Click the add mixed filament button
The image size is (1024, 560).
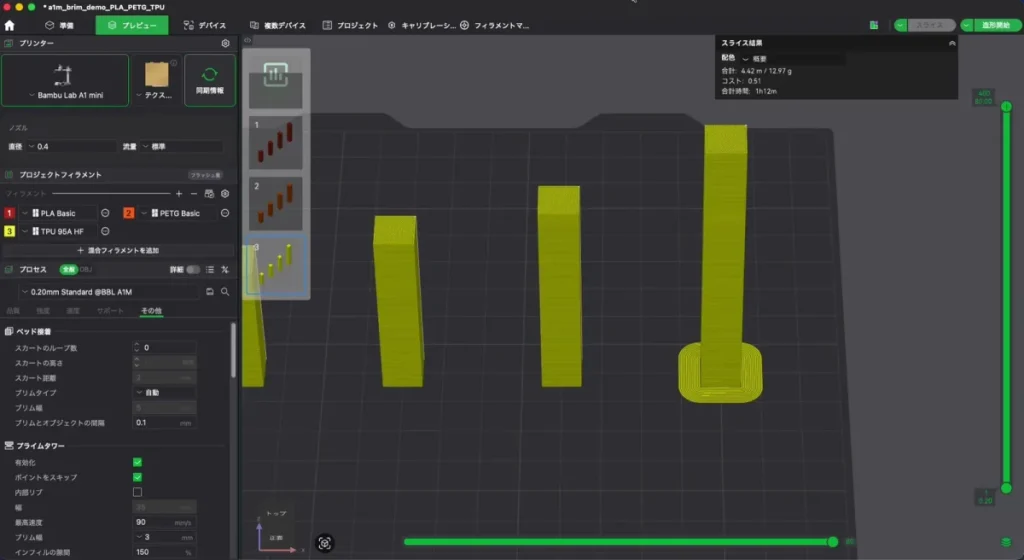tap(118, 250)
